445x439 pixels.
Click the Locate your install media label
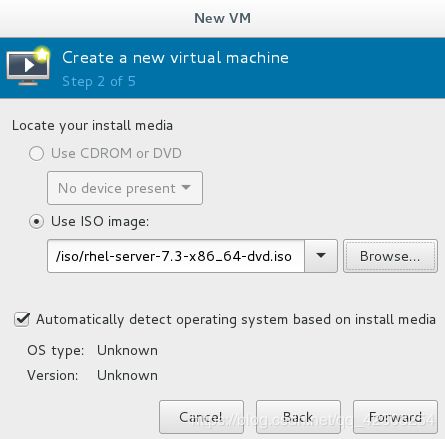[92, 126]
